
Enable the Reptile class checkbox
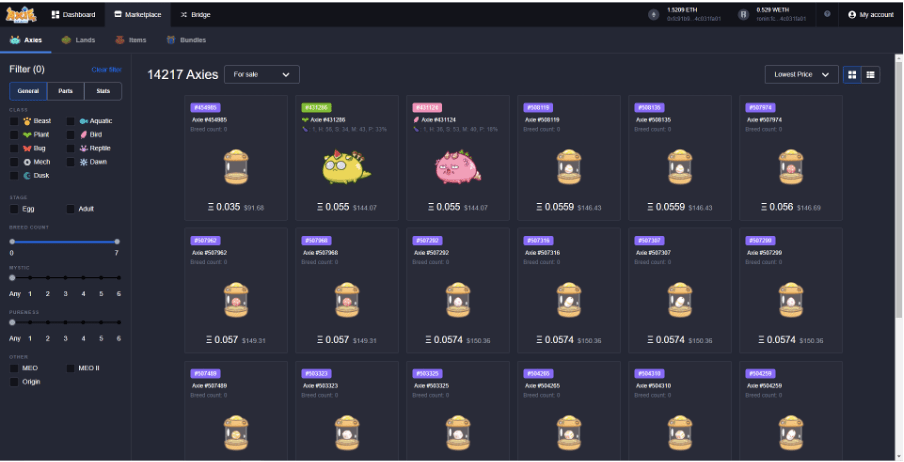pos(70,148)
